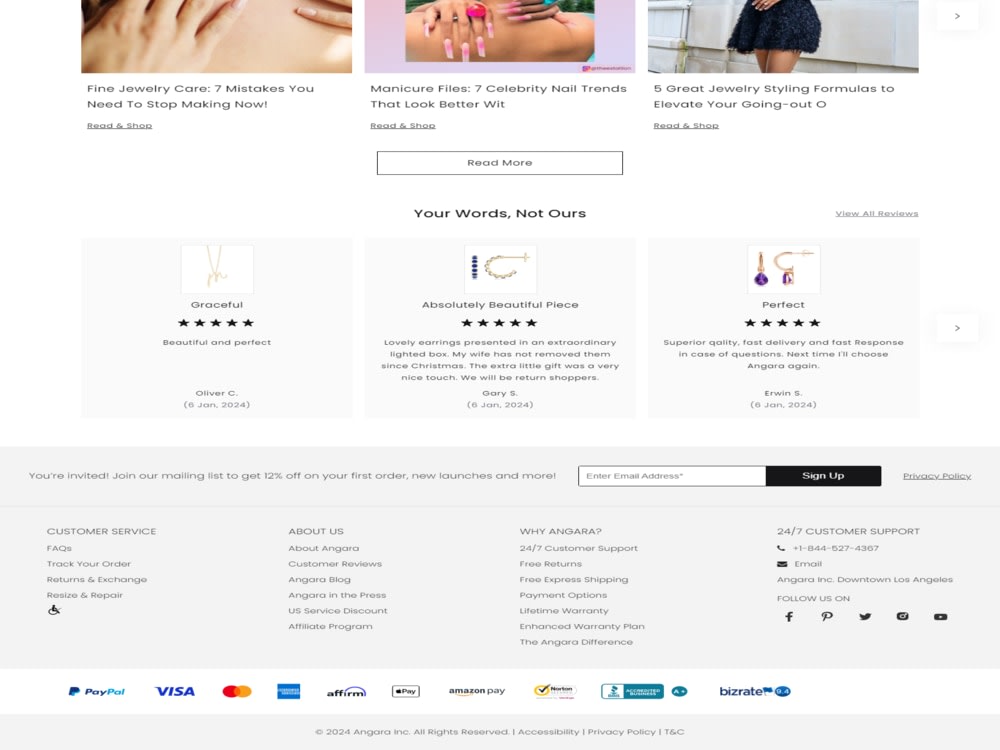Viewport: 1000px width, 750px height.
Task: Click the Sign Up button
Action: (823, 476)
